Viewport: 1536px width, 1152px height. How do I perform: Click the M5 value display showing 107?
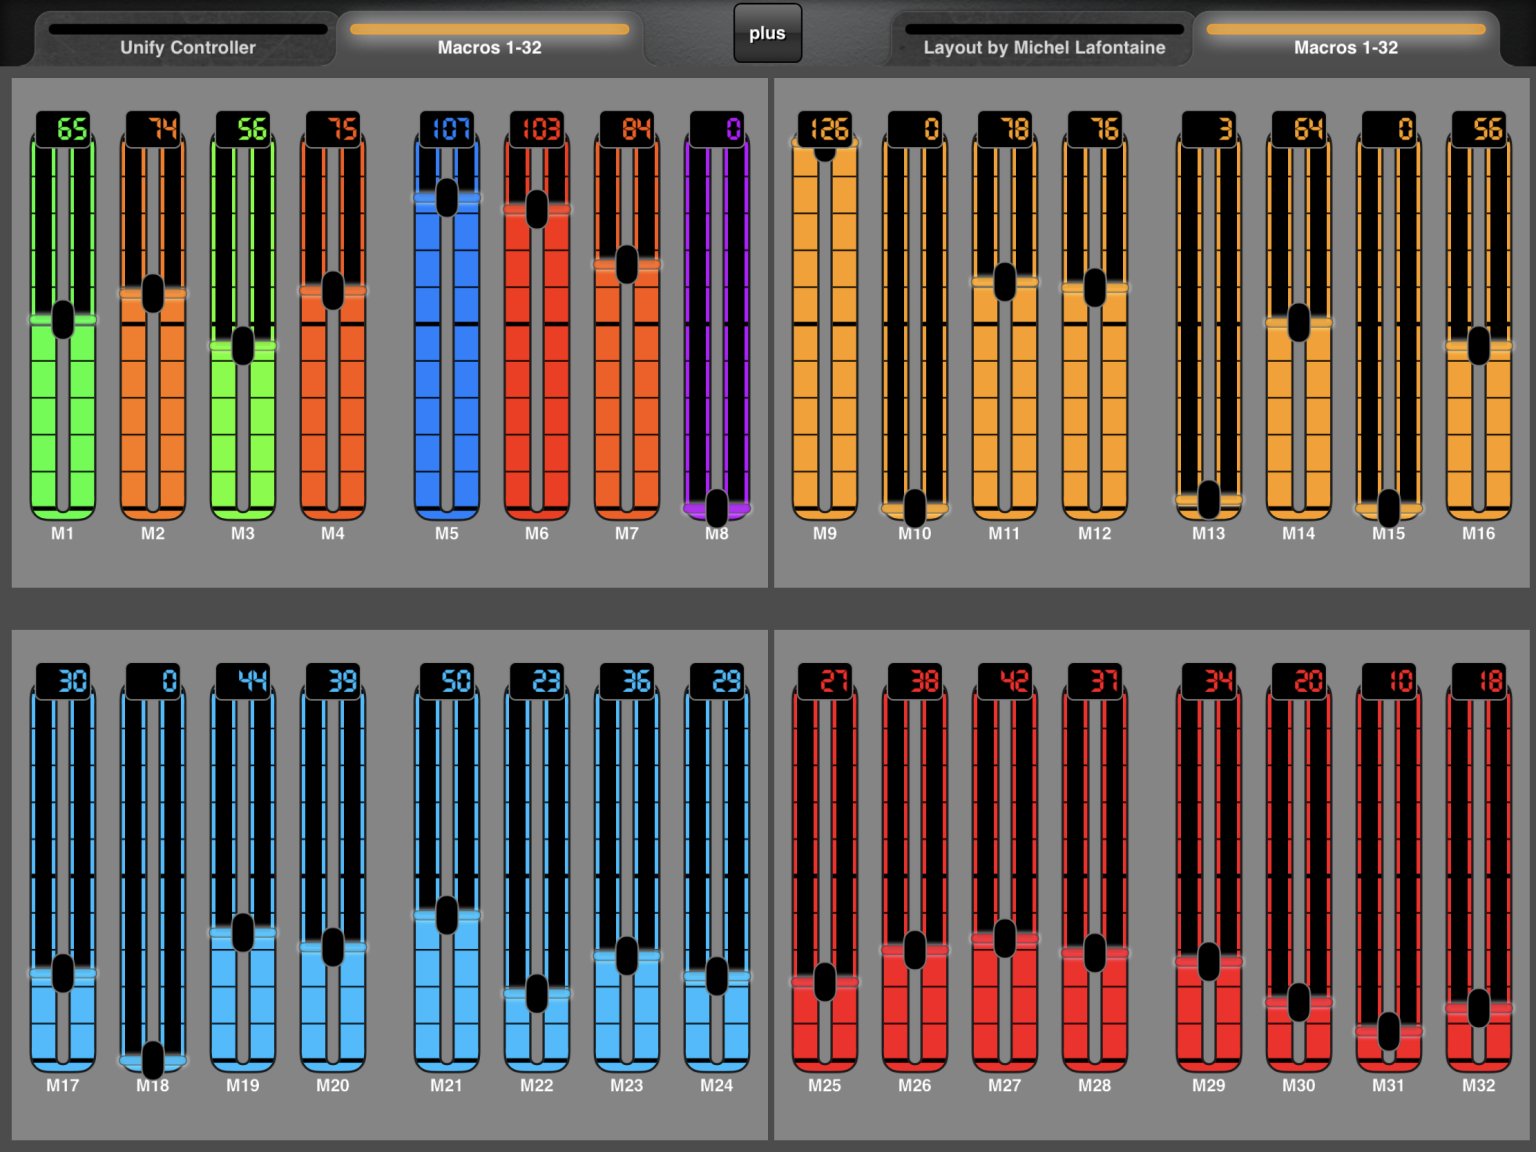447,128
